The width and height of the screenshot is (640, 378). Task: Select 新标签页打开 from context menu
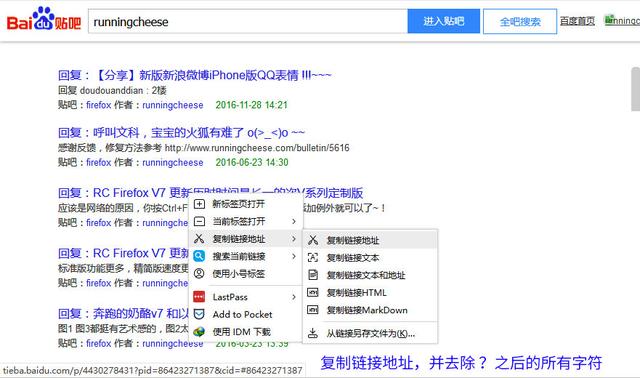pos(245,204)
